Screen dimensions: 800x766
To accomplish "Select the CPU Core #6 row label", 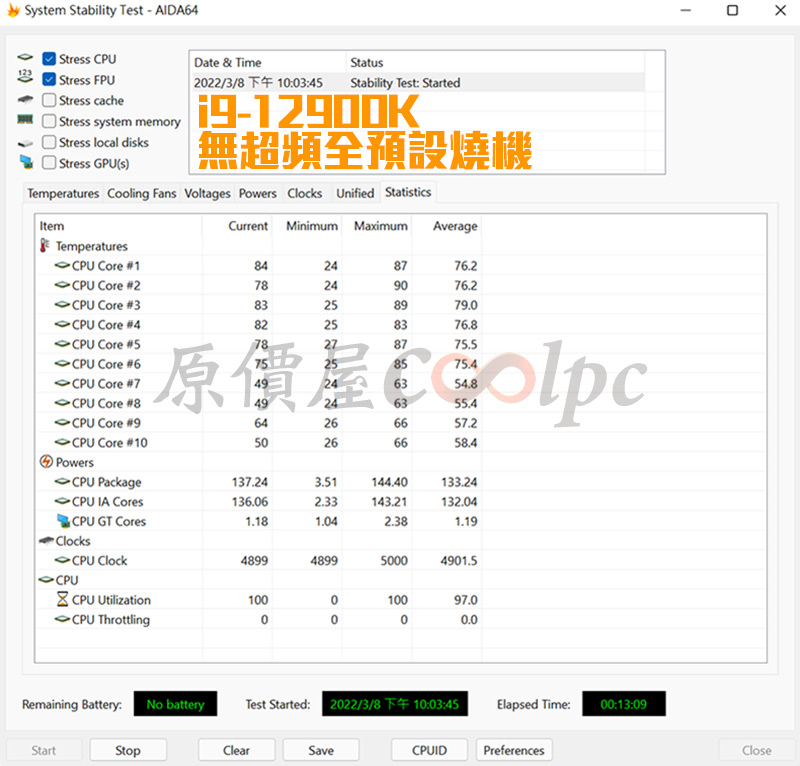I will pos(106,364).
